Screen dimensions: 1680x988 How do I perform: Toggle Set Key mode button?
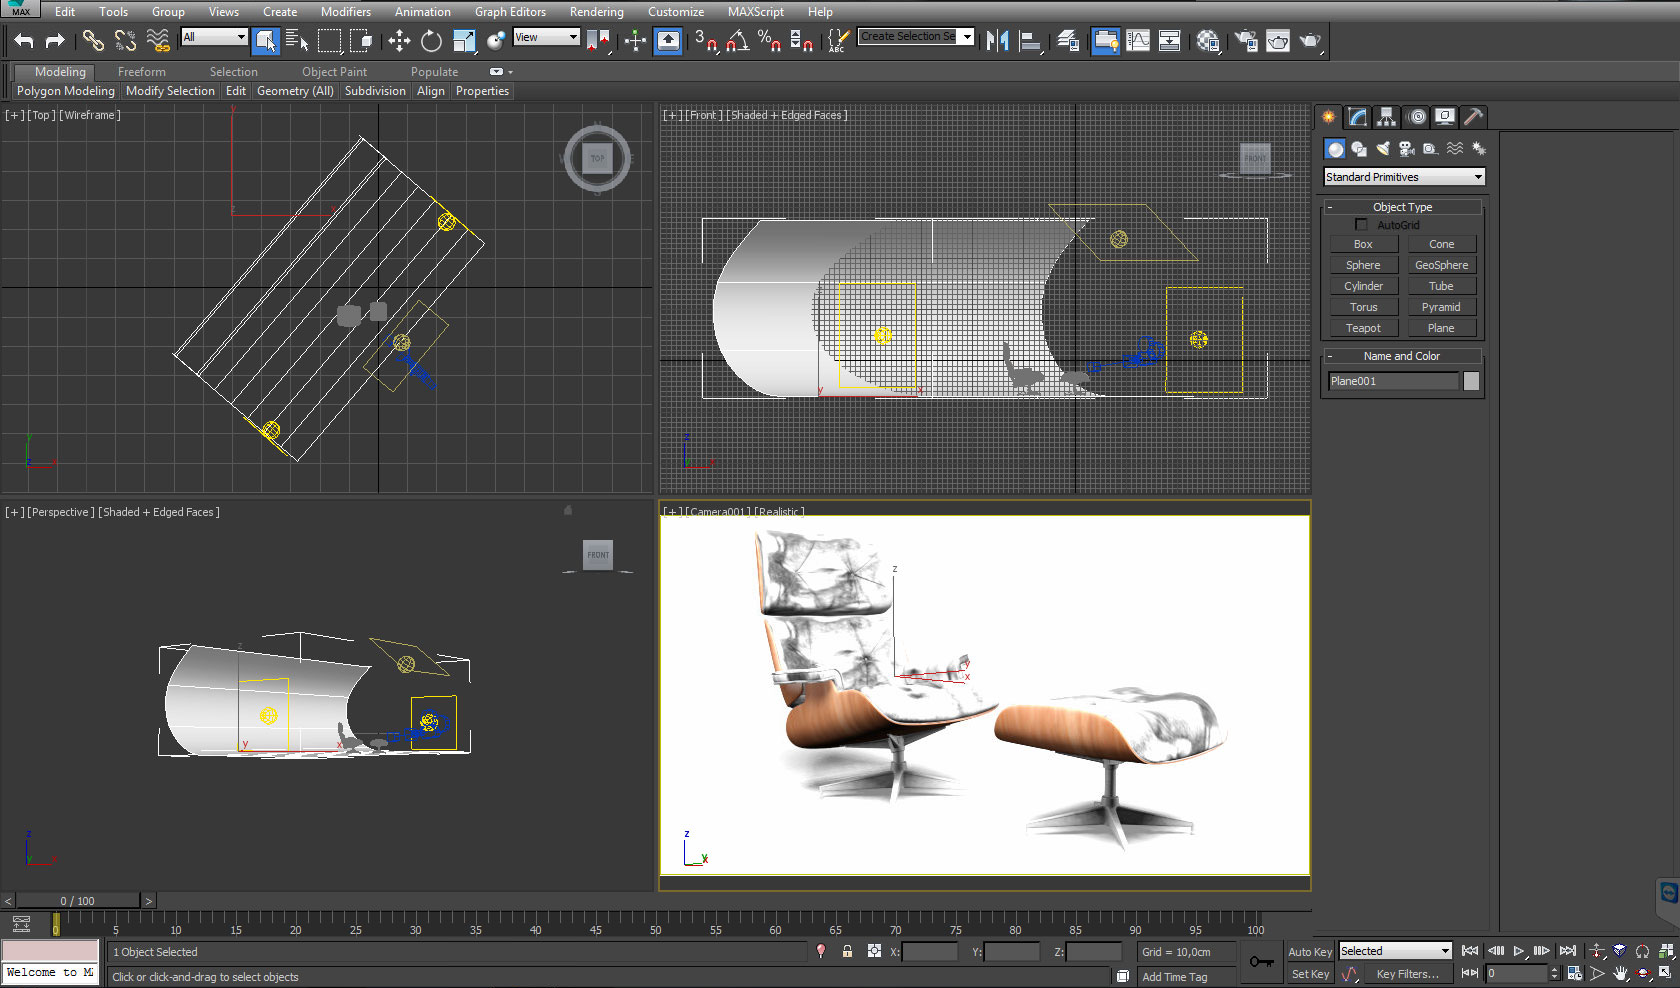click(x=1310, y=974)
